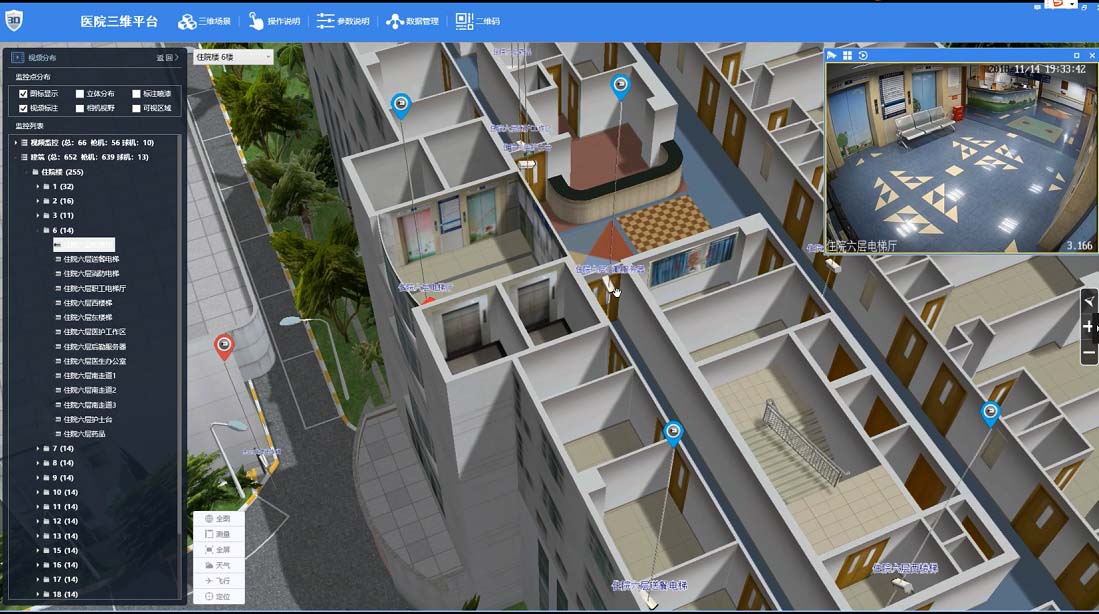Click the replay playback icon in video window
The height and width of the screenshot is (614, 1099).
863,55
